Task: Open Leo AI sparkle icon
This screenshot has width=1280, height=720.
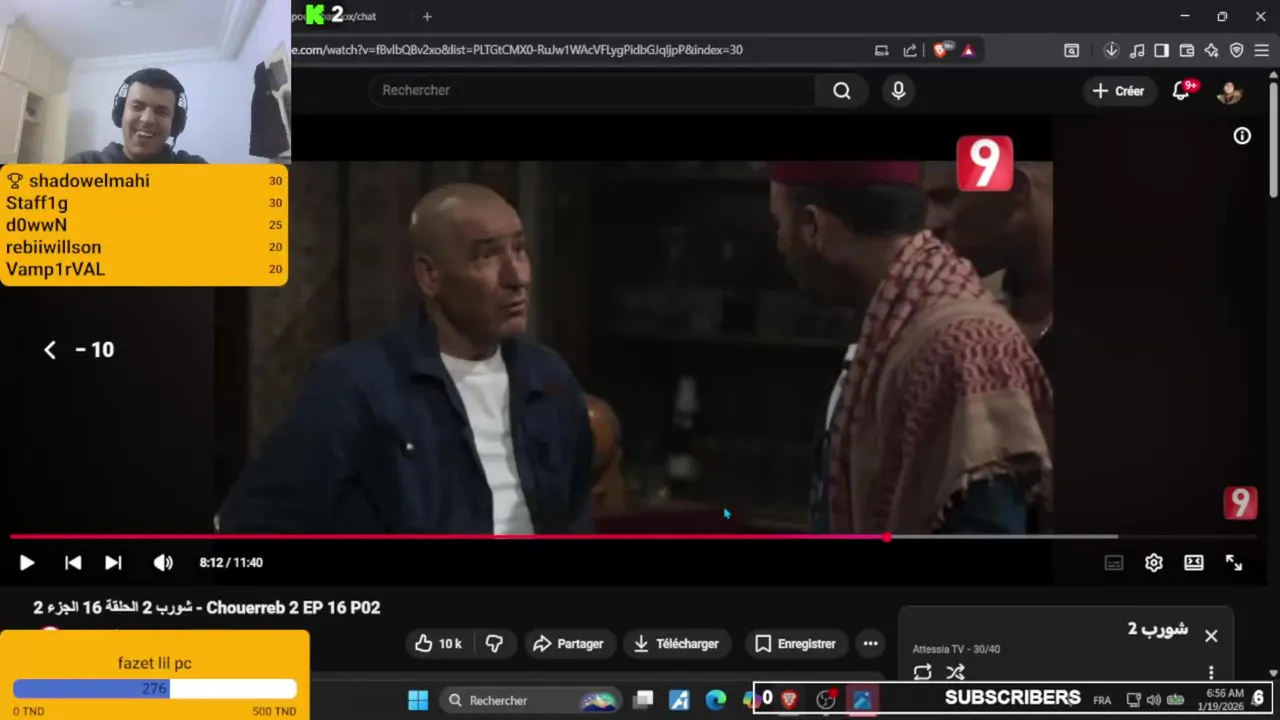Action: 1211,50
